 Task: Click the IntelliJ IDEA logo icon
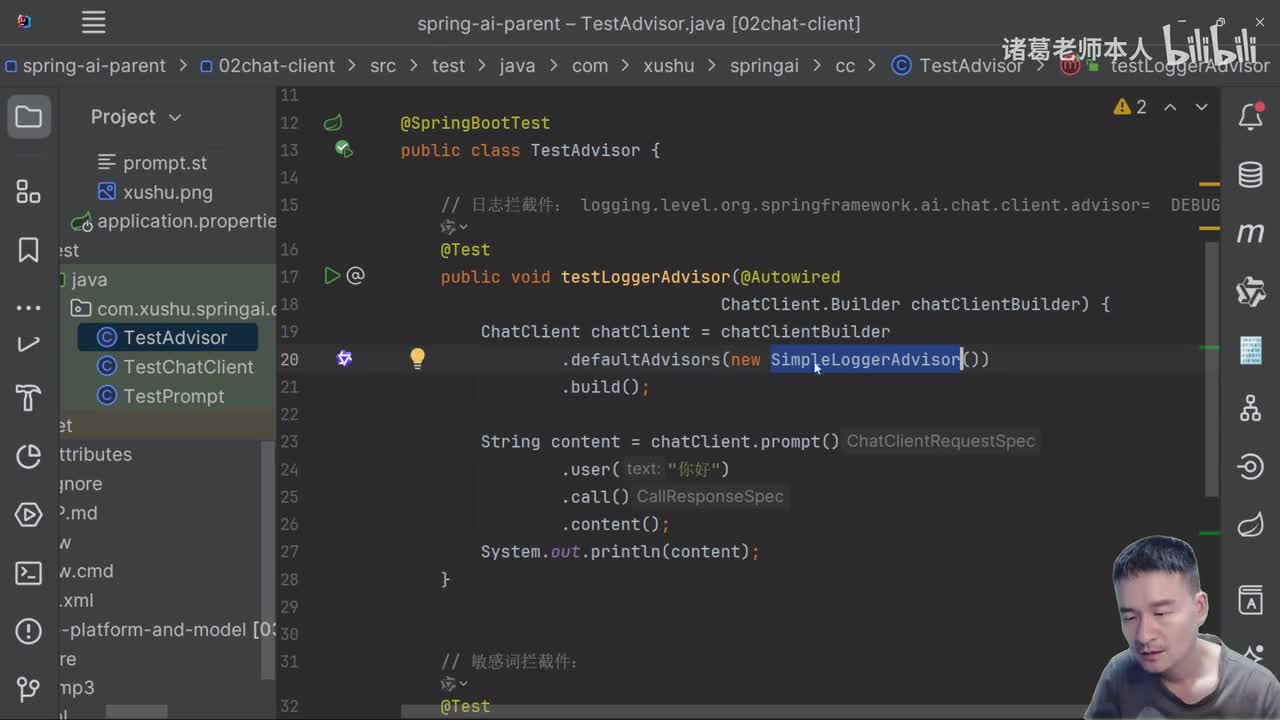pyautogui.click(x=24, y=22)
